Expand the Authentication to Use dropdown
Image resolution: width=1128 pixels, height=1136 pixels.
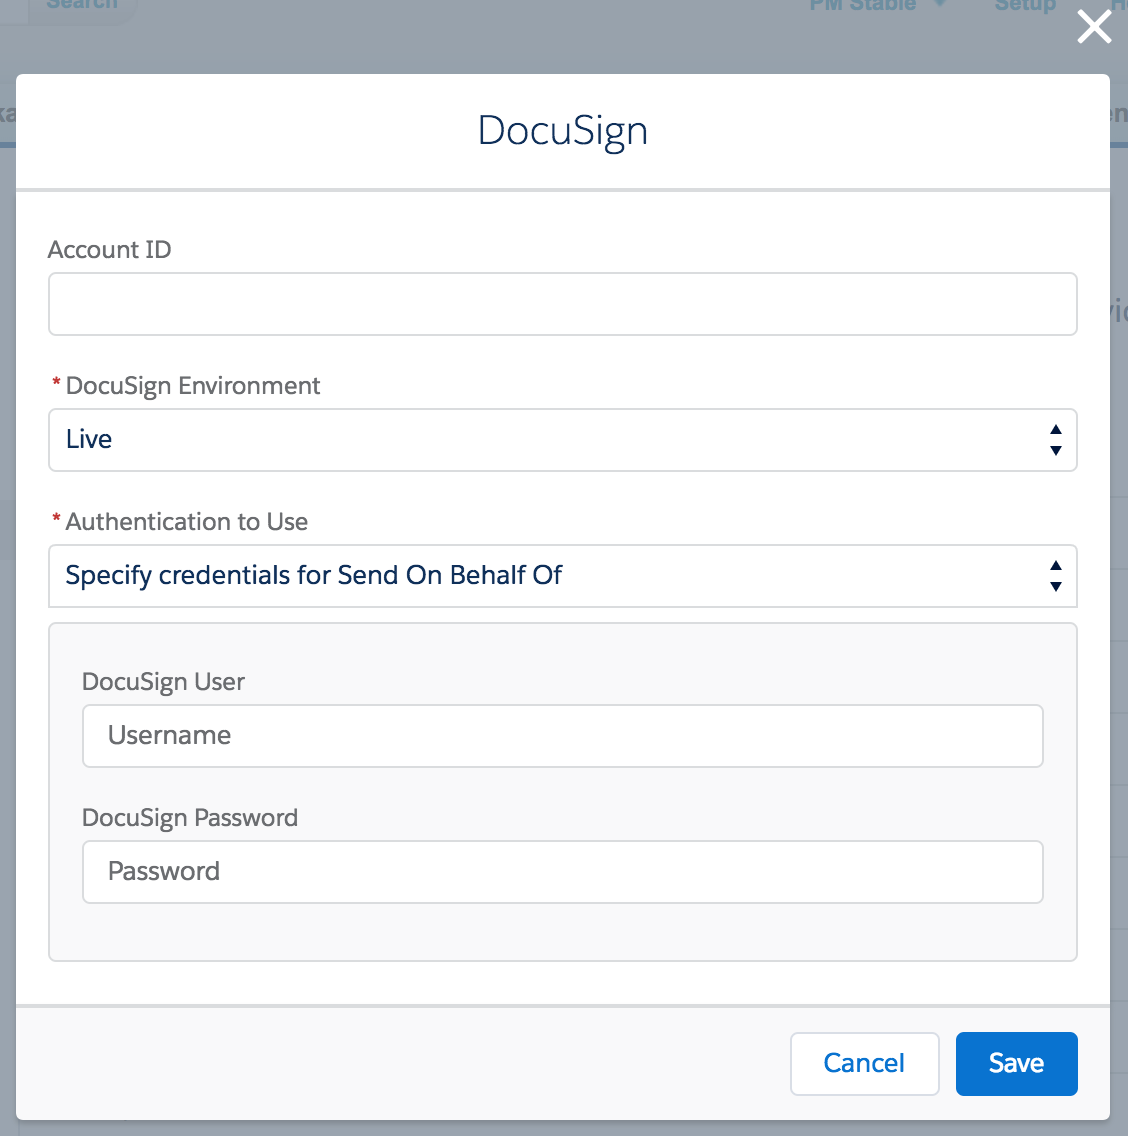point(540,576)
